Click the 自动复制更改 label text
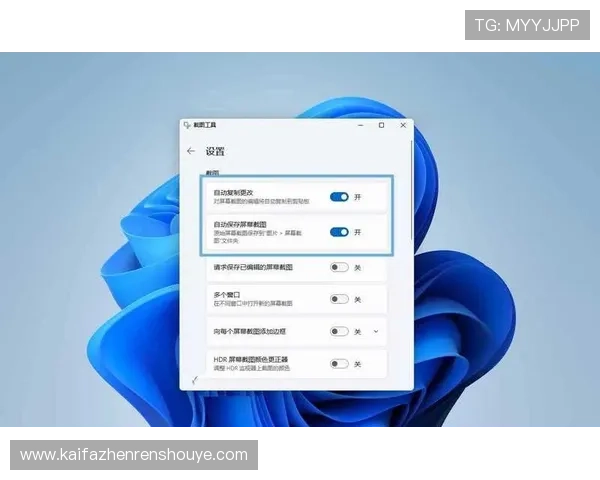 (x=233, y=193)
